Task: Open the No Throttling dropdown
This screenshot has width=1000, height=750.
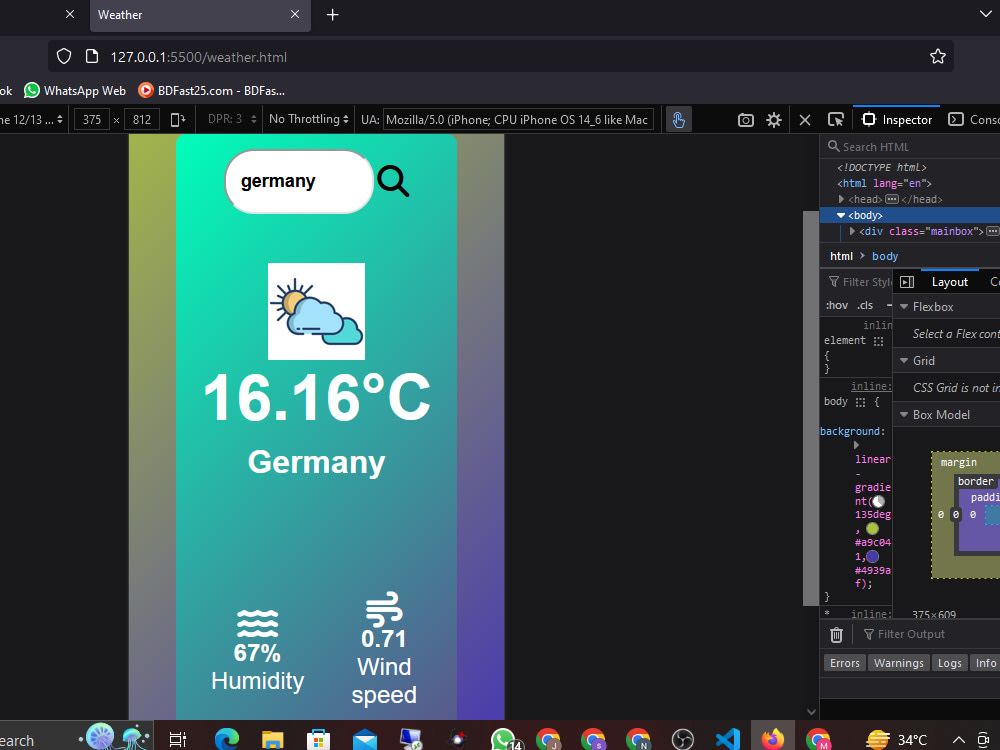Action: pyautogui.click(x=308, y=119)
